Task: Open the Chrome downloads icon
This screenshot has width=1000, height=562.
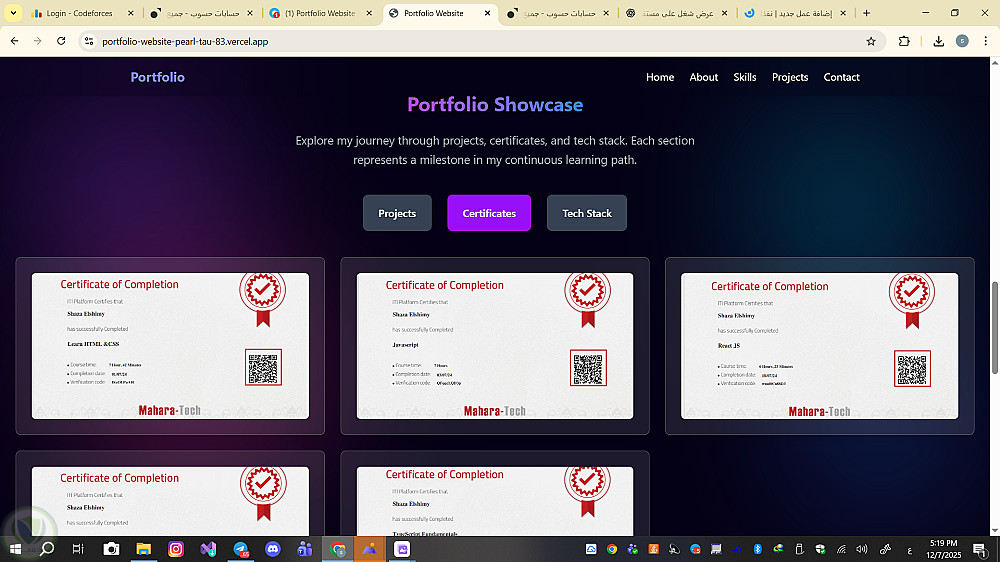Action: pyautogui.click(x=938, y=41)
